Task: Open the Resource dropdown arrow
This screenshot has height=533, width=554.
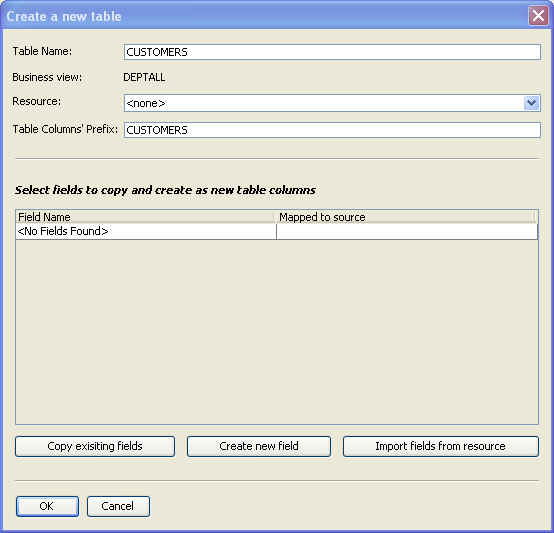Action: point(531,103)
